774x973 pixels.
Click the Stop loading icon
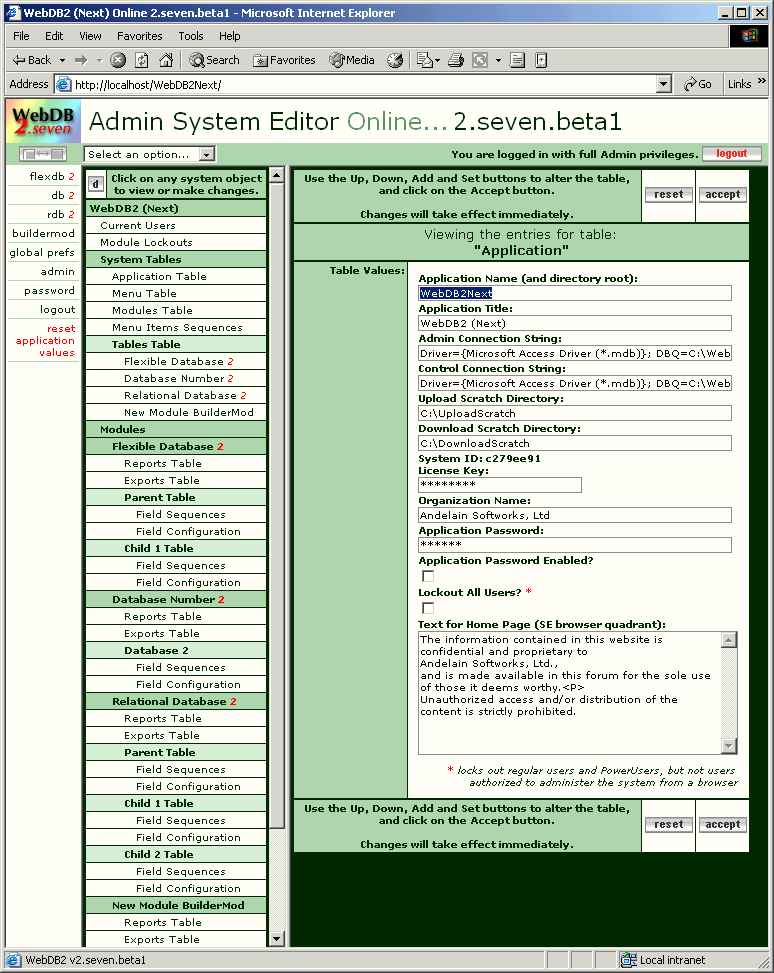118,60
